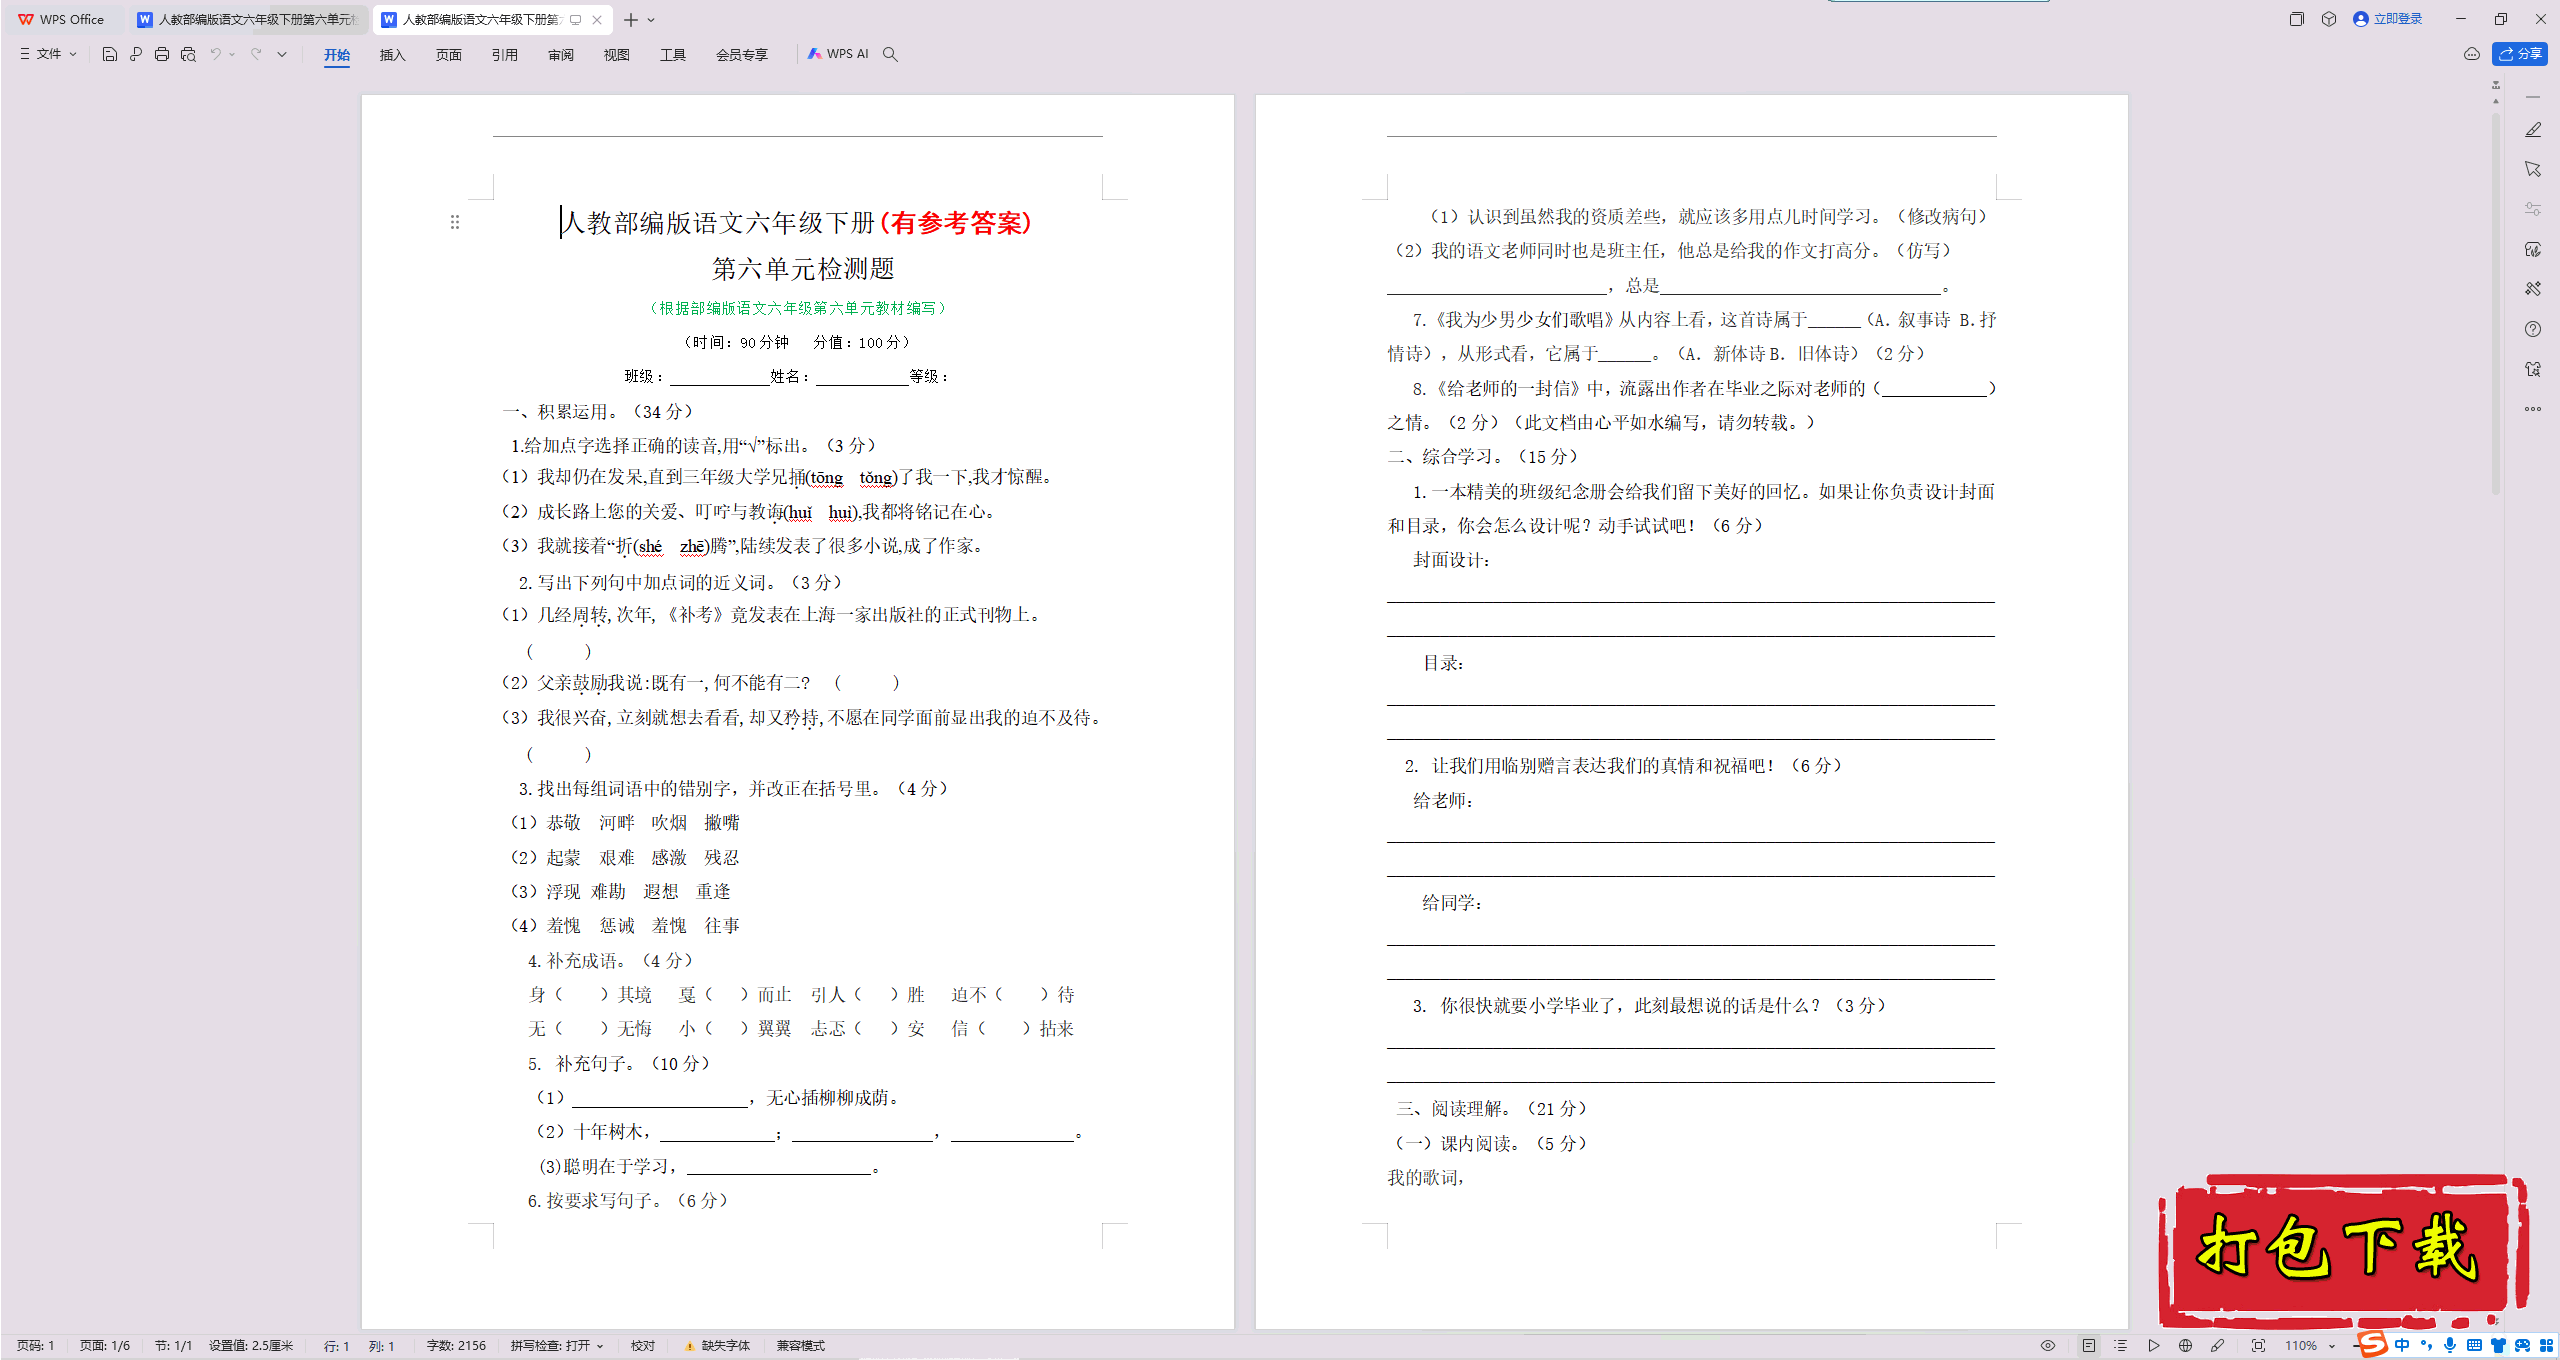Switch to web layout globe icon
The height and width of the screenshot is (1360, 2560).
pos(2186,1346)
